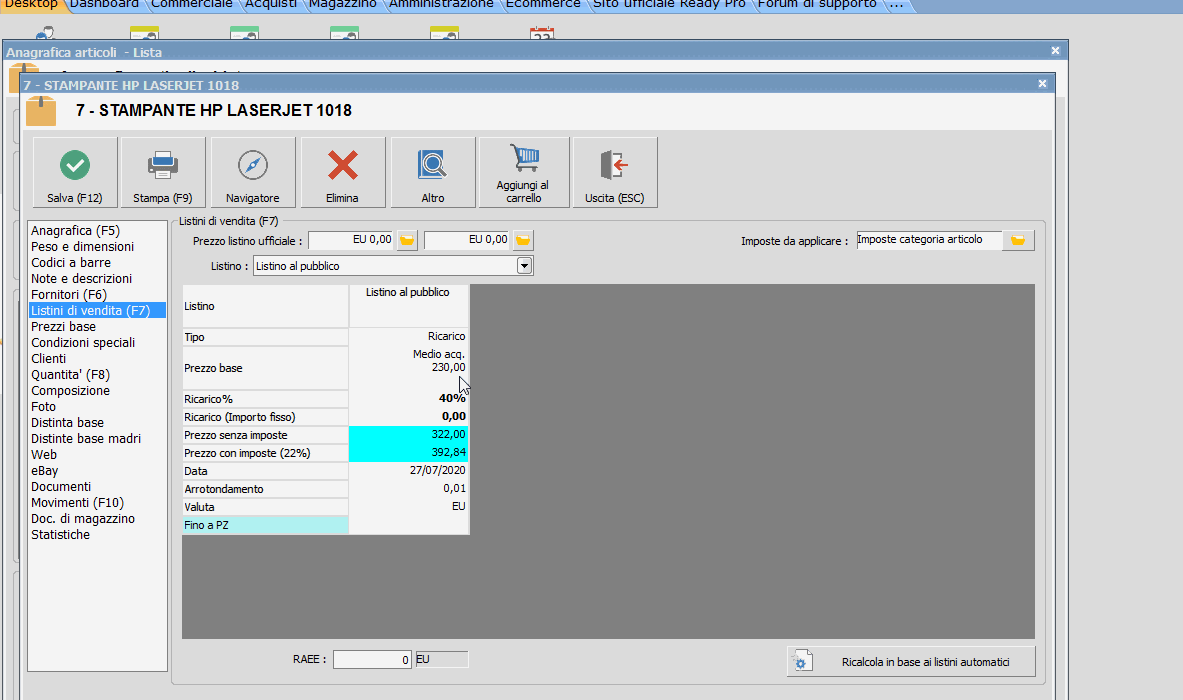Image resolution: width=1183 pixels, height=700 pixels.
Task: Click Prezzo senza imposte value 322,00
Action: (408, 434)
